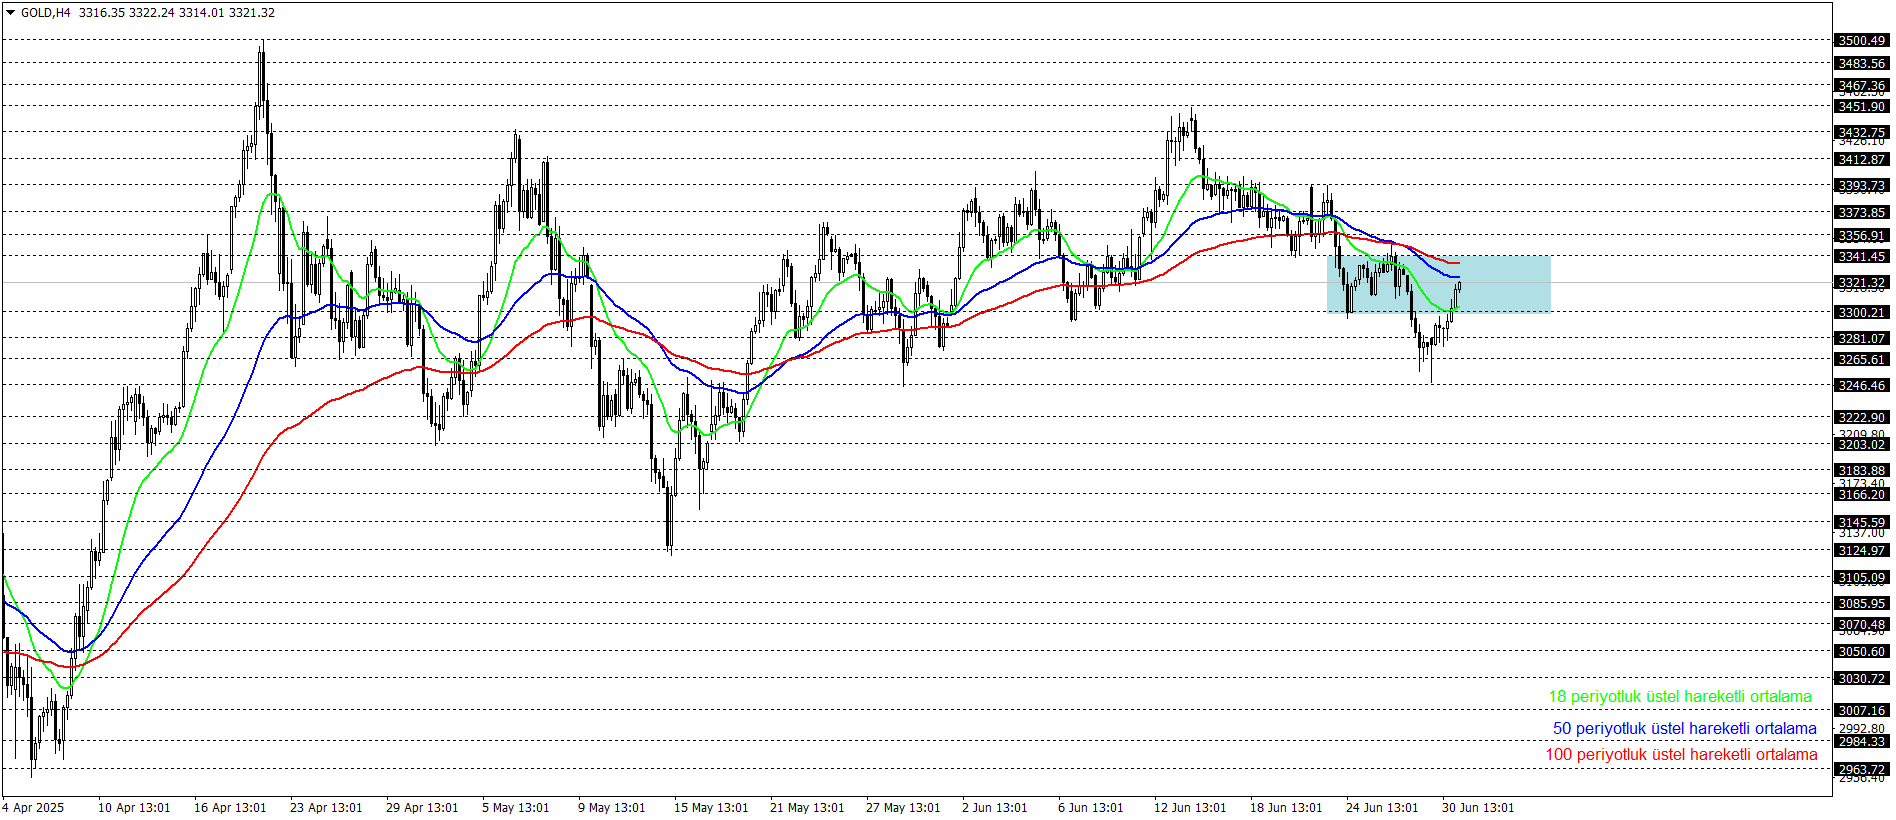
Task: Click the red '100 periyotluk üstel hareketli ortalama' label
Action: (1681, 755)
